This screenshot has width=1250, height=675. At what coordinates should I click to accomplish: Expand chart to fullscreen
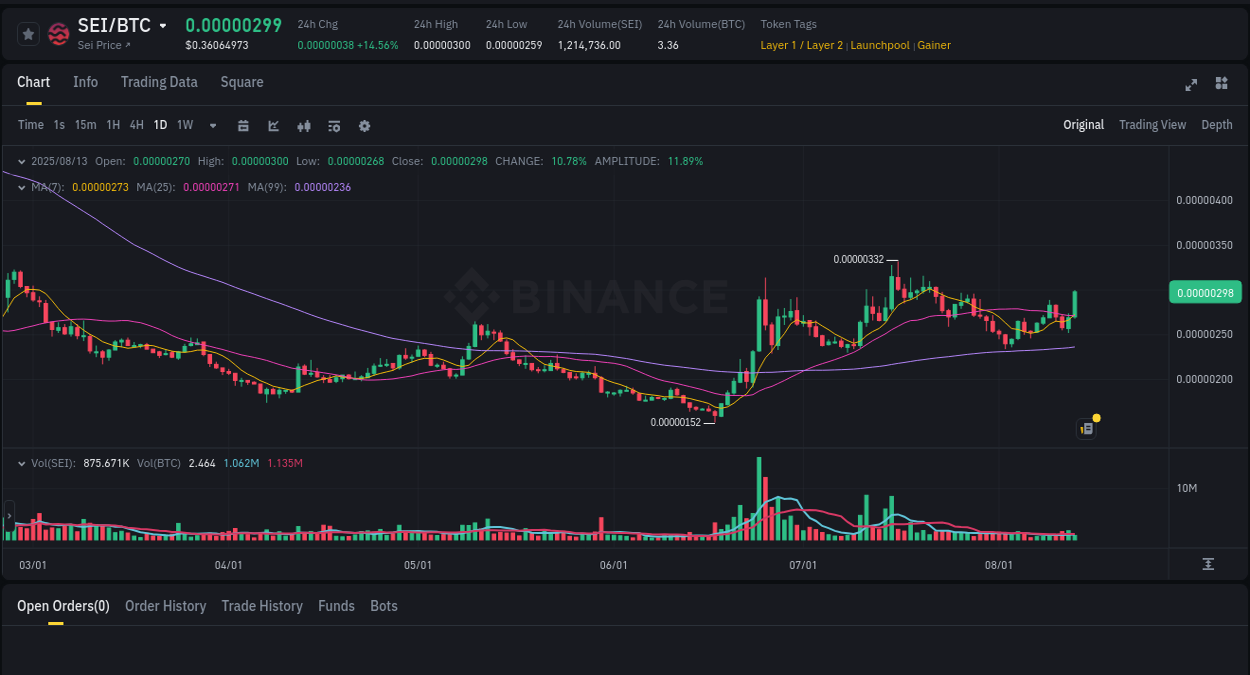click(x=1191, y=84)
